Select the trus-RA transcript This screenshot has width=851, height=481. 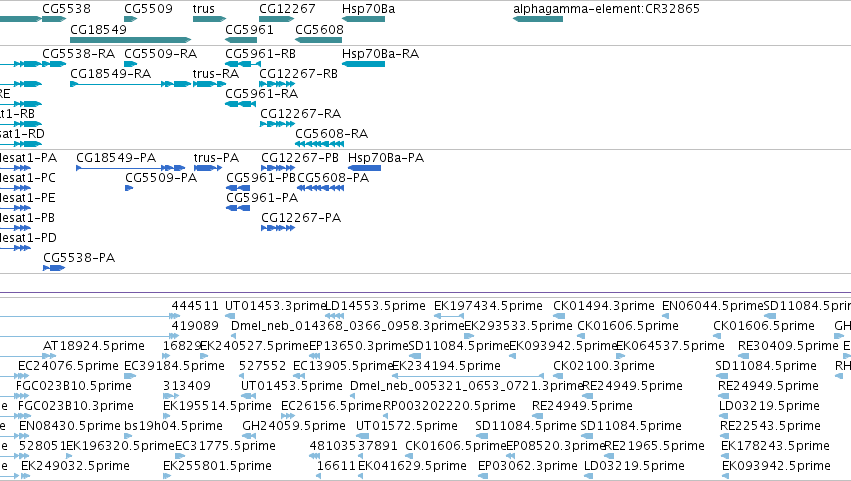point(209,84)
